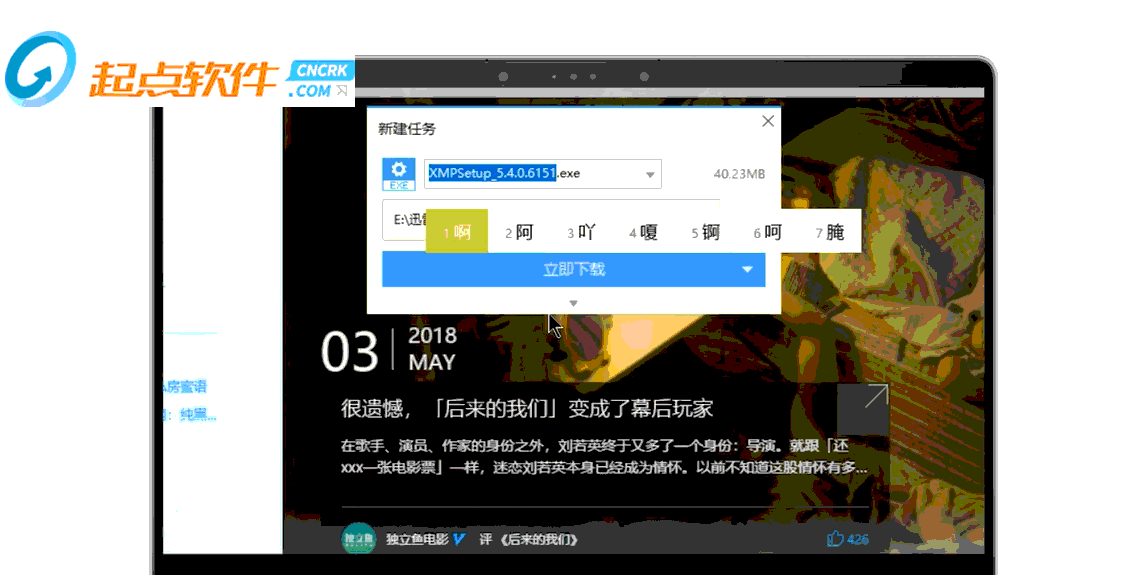Expand 立即下载 button options arrow
The width and height of the screenshot is (1148, 575).
[x=747, y=270]
